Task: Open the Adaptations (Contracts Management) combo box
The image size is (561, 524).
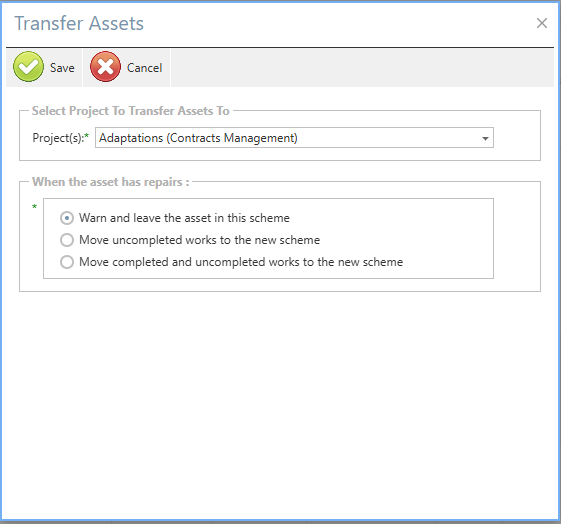Action: coord(294,138)
